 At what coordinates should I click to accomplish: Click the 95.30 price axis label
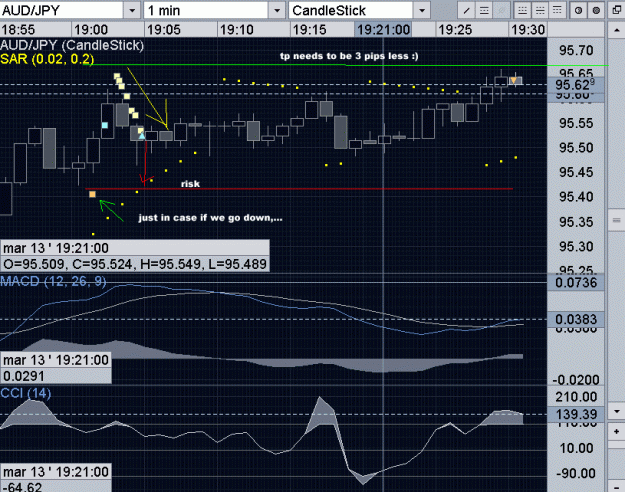pos(576,247)
